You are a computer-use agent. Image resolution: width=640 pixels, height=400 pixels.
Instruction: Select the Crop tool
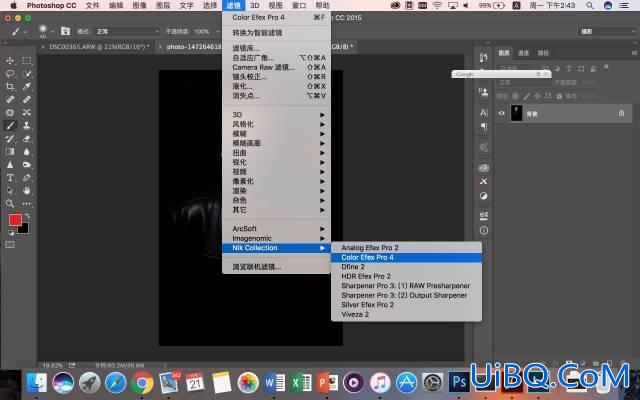[10, 87]
